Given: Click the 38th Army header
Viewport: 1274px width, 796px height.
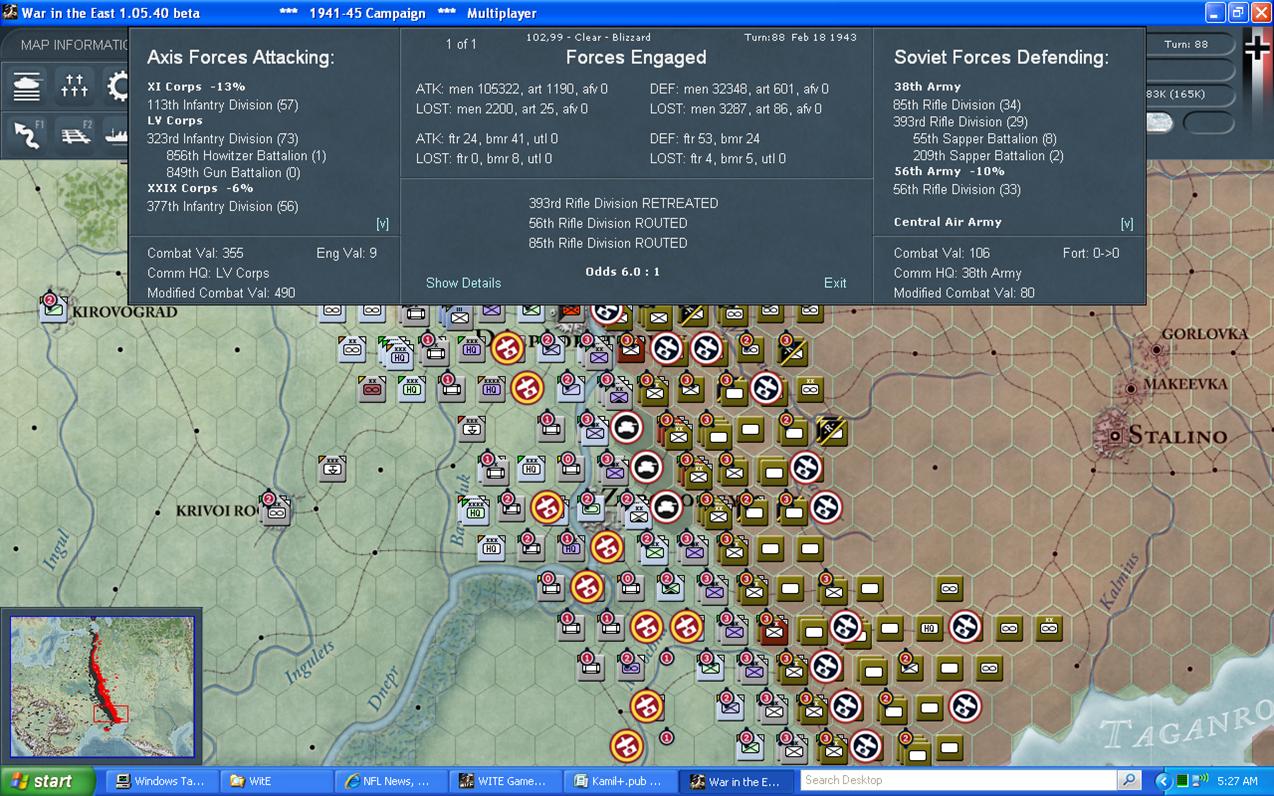Looking at the screenshot, I should (927, 87).
